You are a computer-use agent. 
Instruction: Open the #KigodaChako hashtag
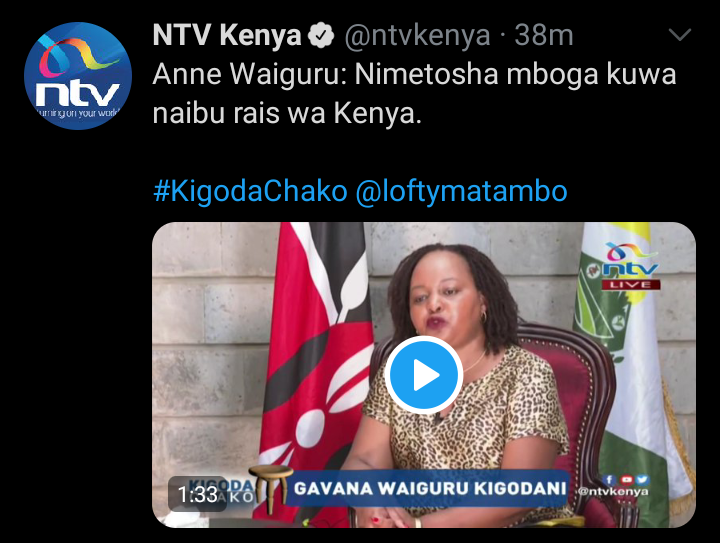pyautogui.click(x=250, y=191)
